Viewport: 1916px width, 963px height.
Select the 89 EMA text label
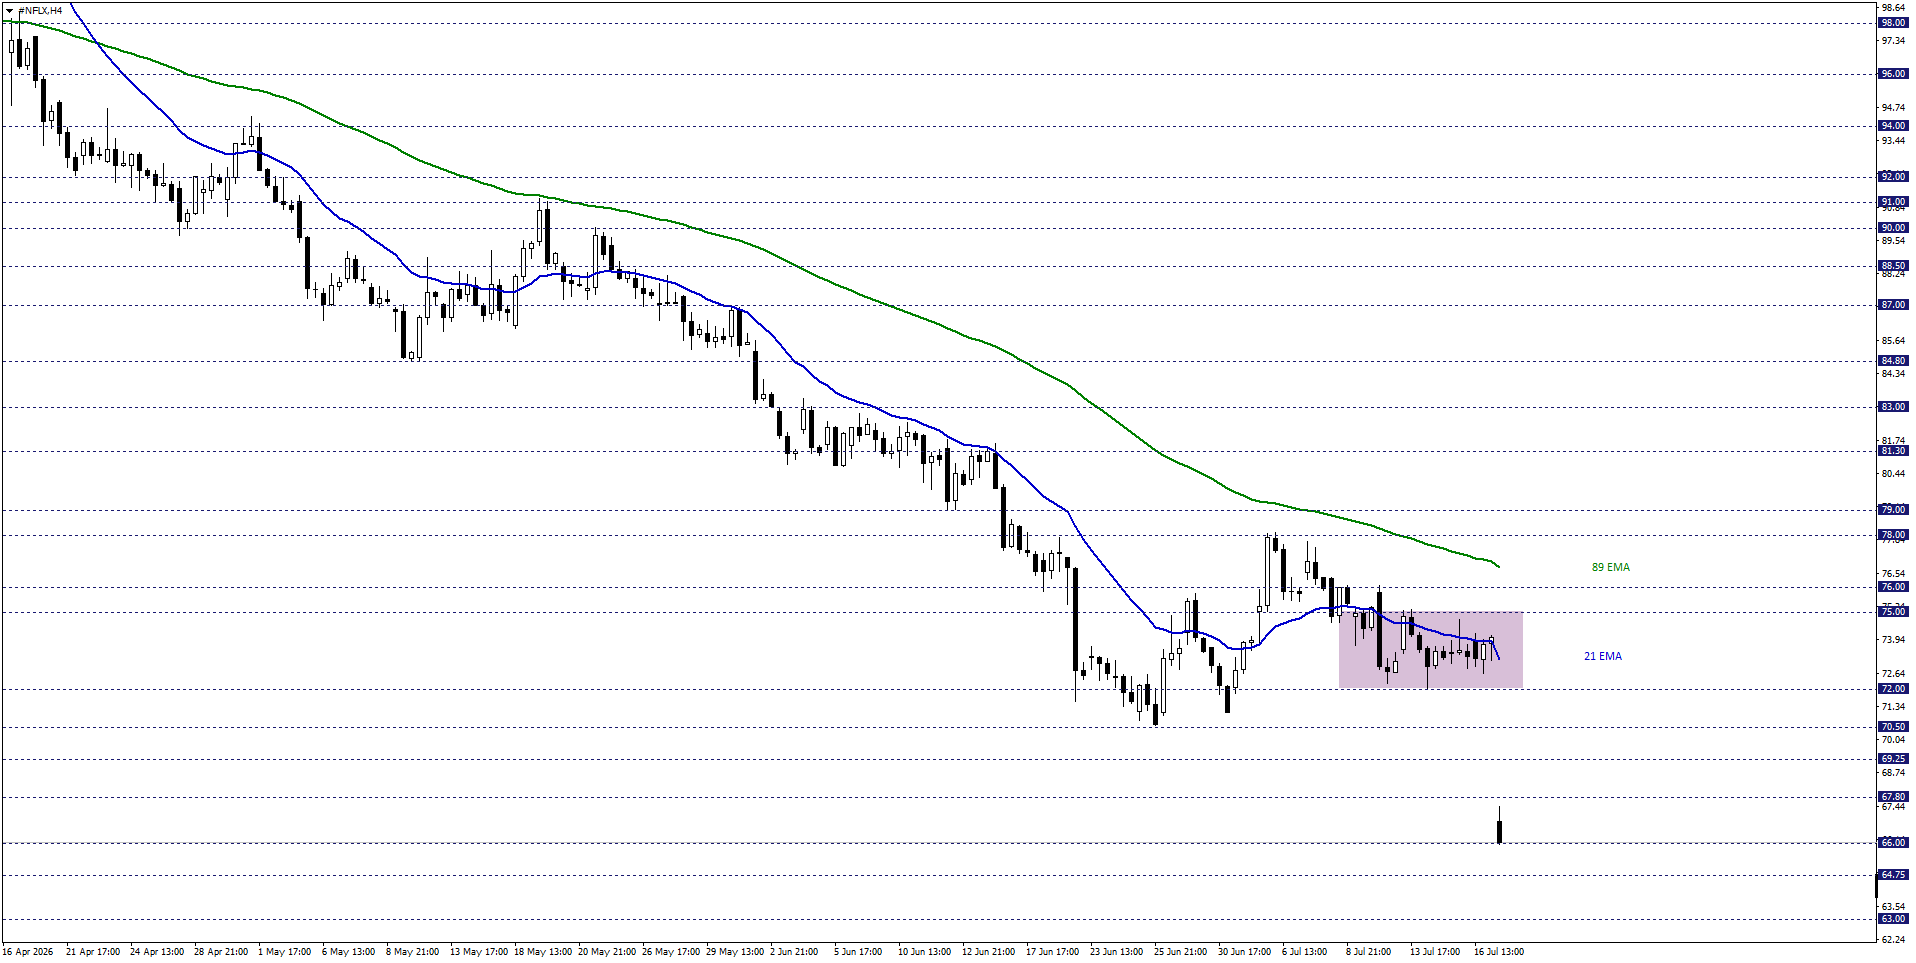(x=1610, y=567)
